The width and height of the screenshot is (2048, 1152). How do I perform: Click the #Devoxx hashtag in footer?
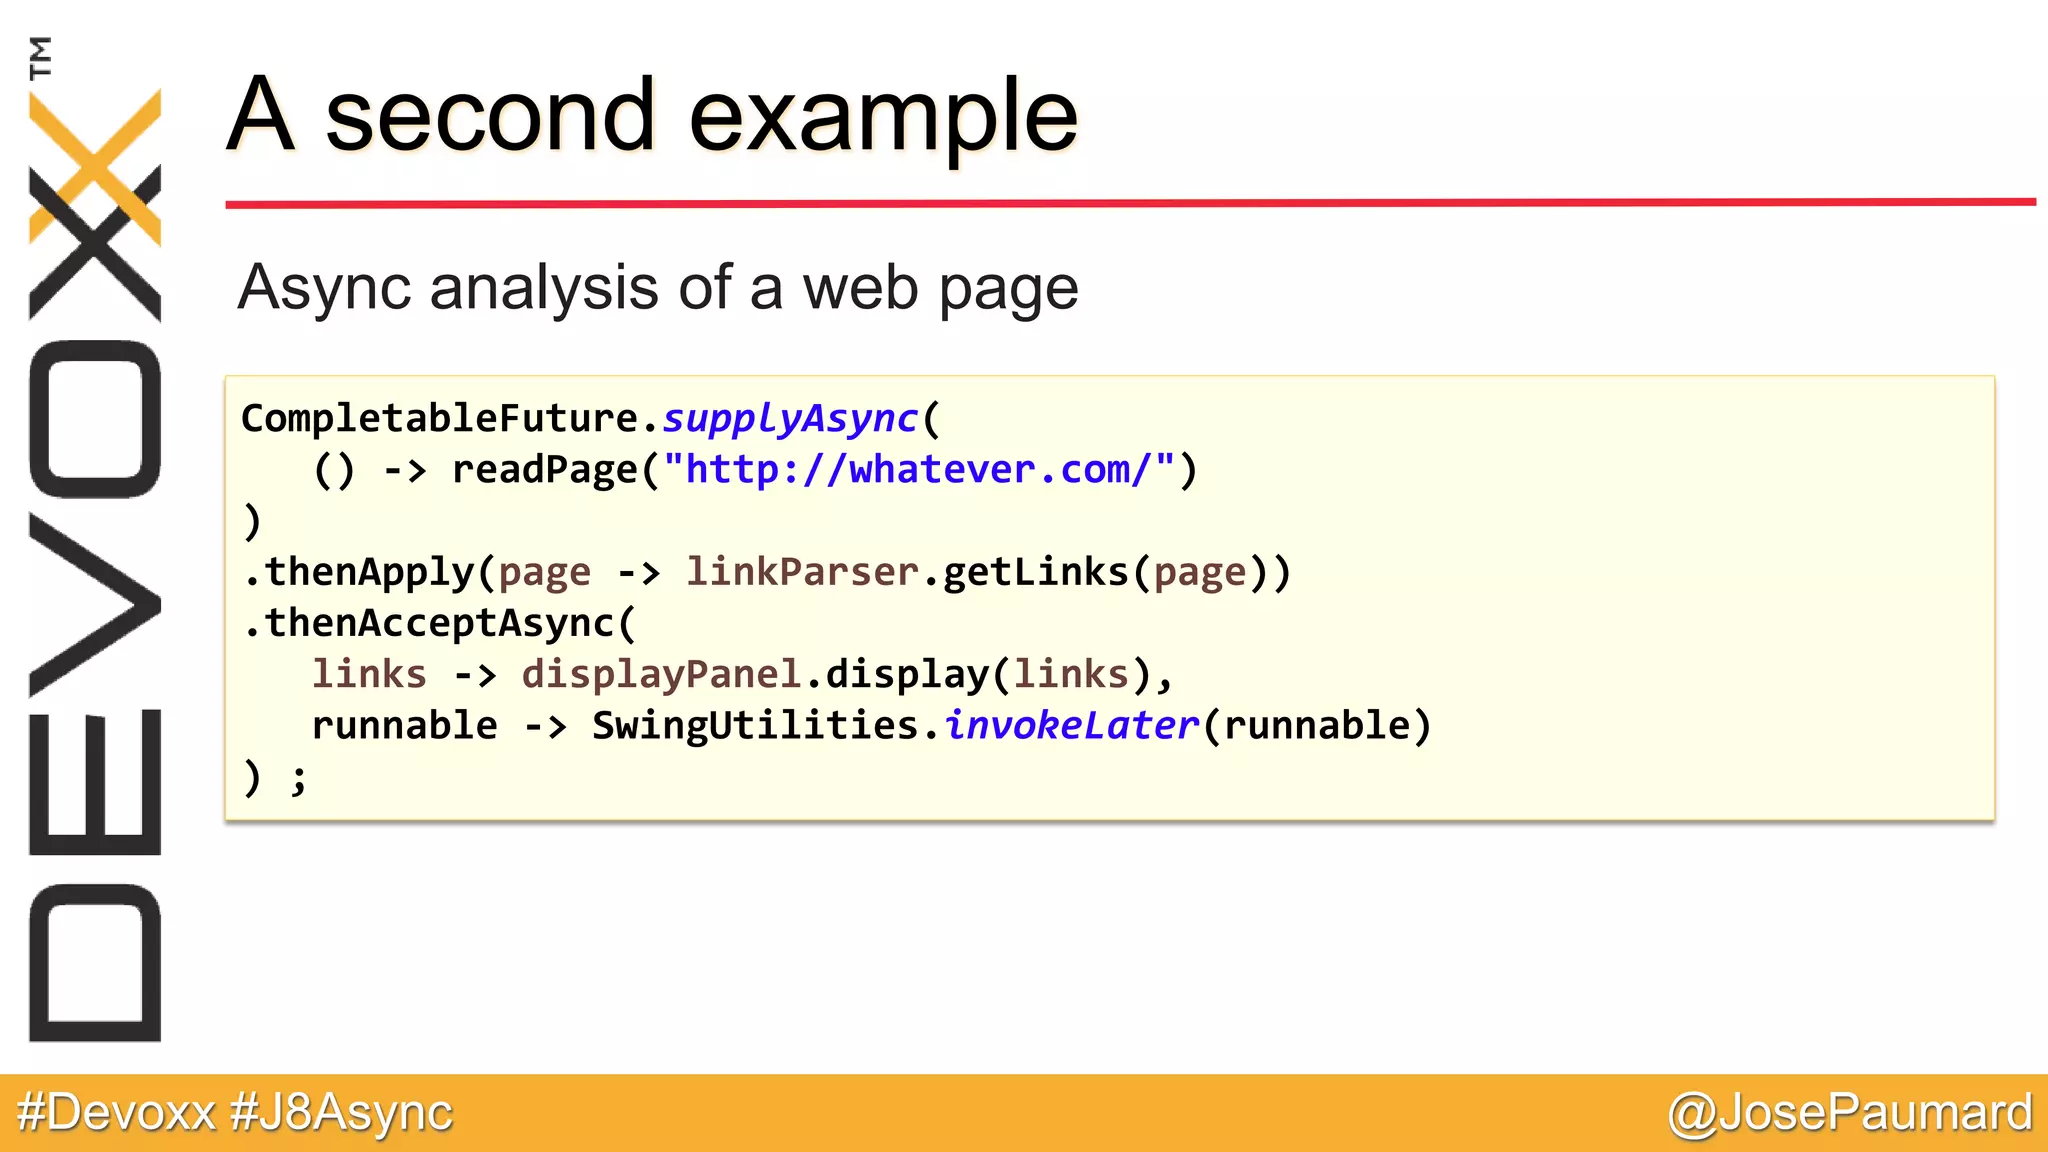(116, 1112)
